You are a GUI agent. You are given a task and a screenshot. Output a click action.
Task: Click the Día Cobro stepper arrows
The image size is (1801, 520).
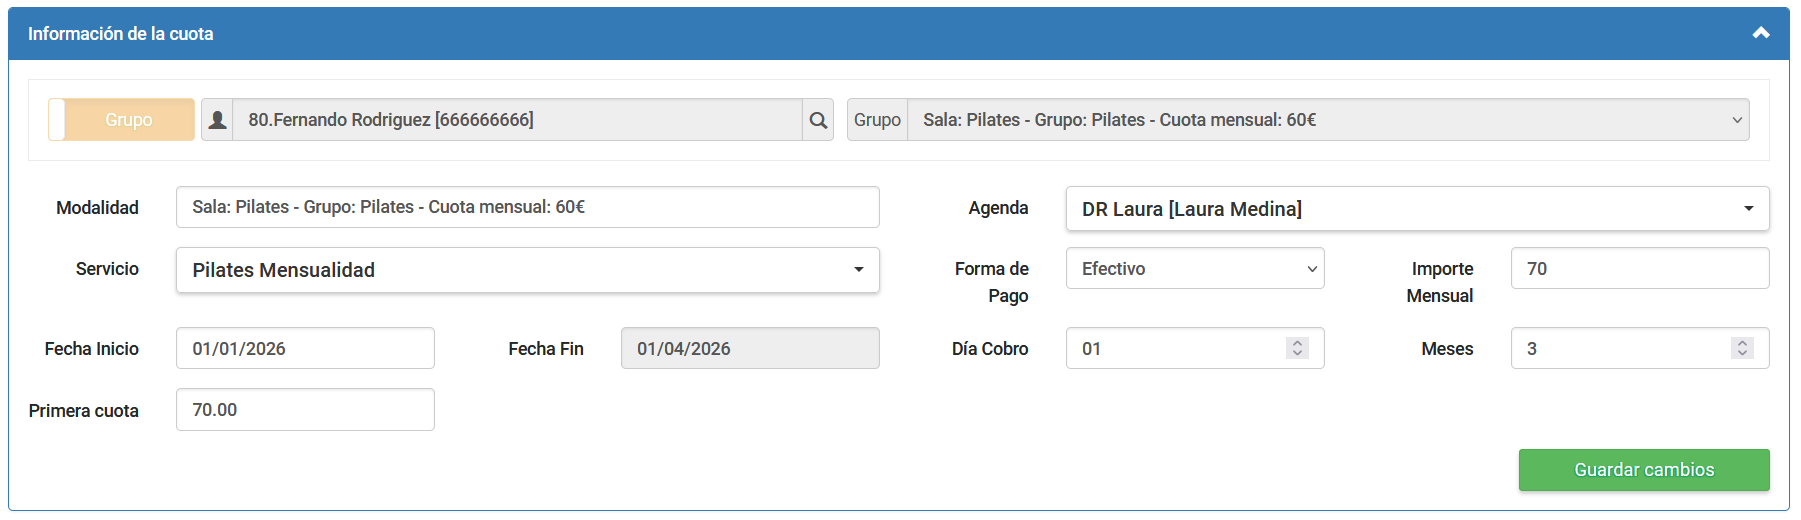[x=1297, y=348]
